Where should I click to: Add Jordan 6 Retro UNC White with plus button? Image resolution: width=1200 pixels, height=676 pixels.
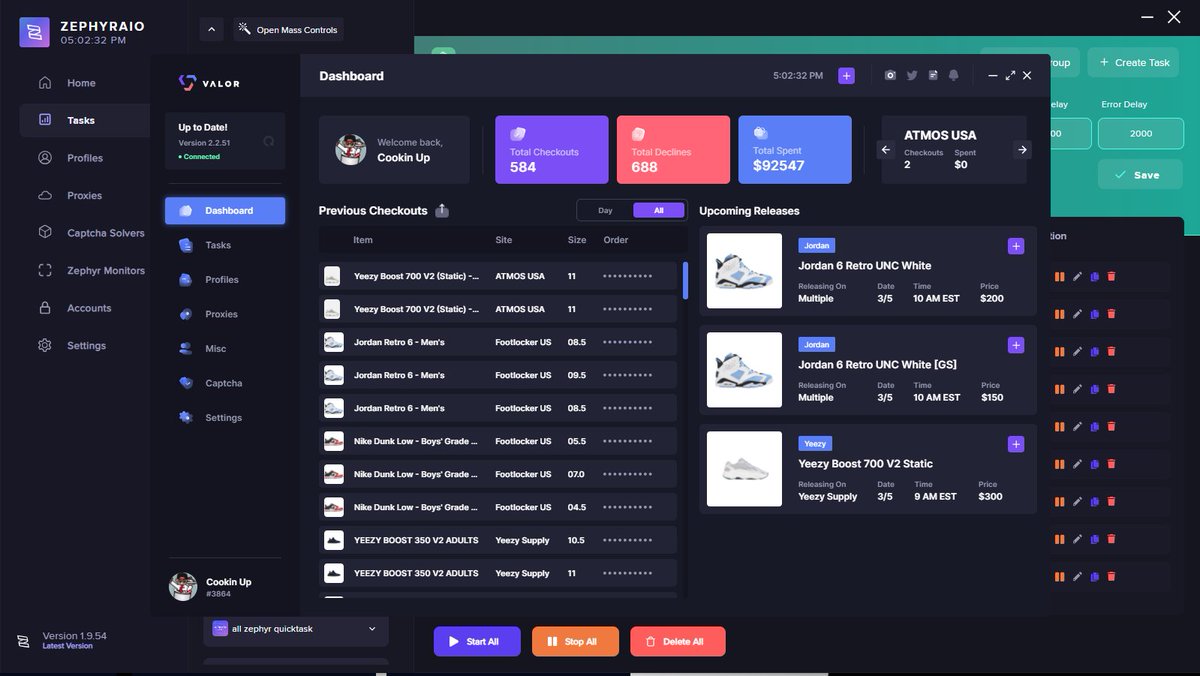pyautogui.click(x=1016, y=246)
